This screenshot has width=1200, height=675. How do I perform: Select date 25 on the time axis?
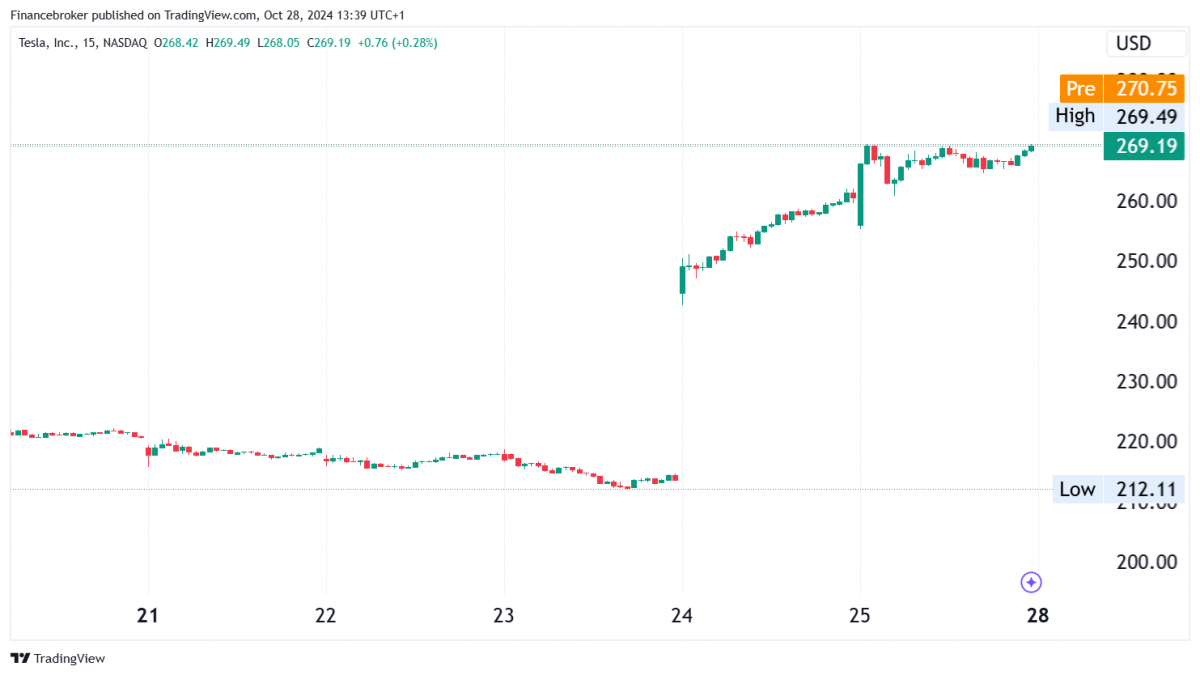coord(860,615)
